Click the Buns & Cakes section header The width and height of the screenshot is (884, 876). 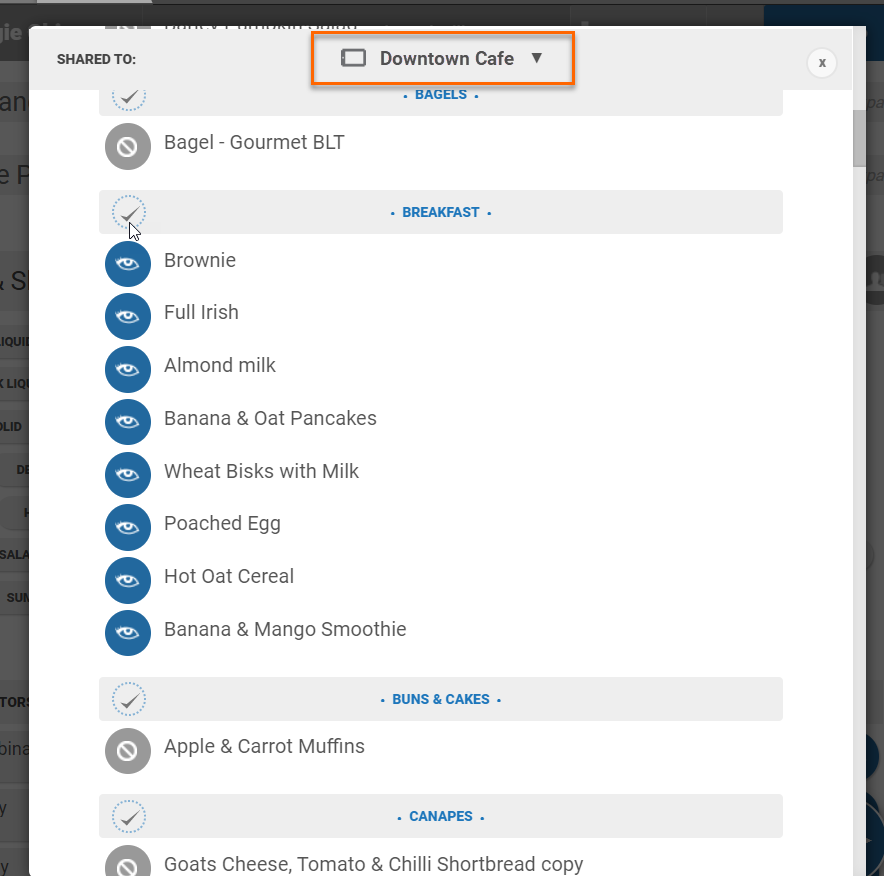tap(441, 699)
